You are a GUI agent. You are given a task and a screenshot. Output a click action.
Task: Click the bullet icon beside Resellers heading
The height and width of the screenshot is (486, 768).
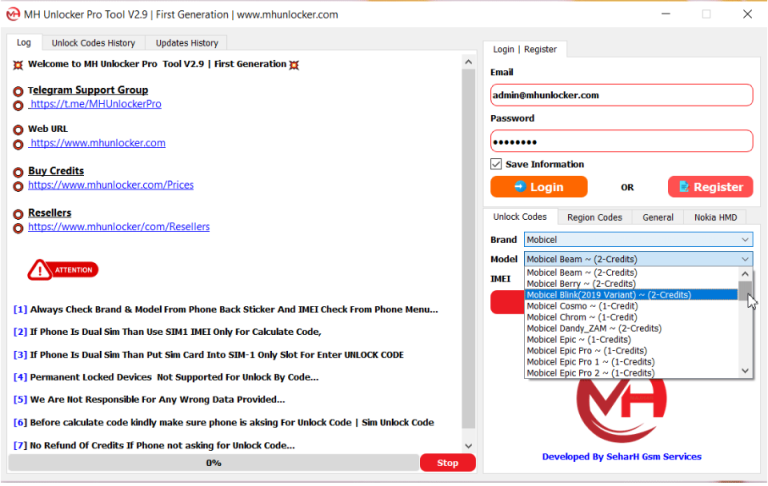pos(18,214)
